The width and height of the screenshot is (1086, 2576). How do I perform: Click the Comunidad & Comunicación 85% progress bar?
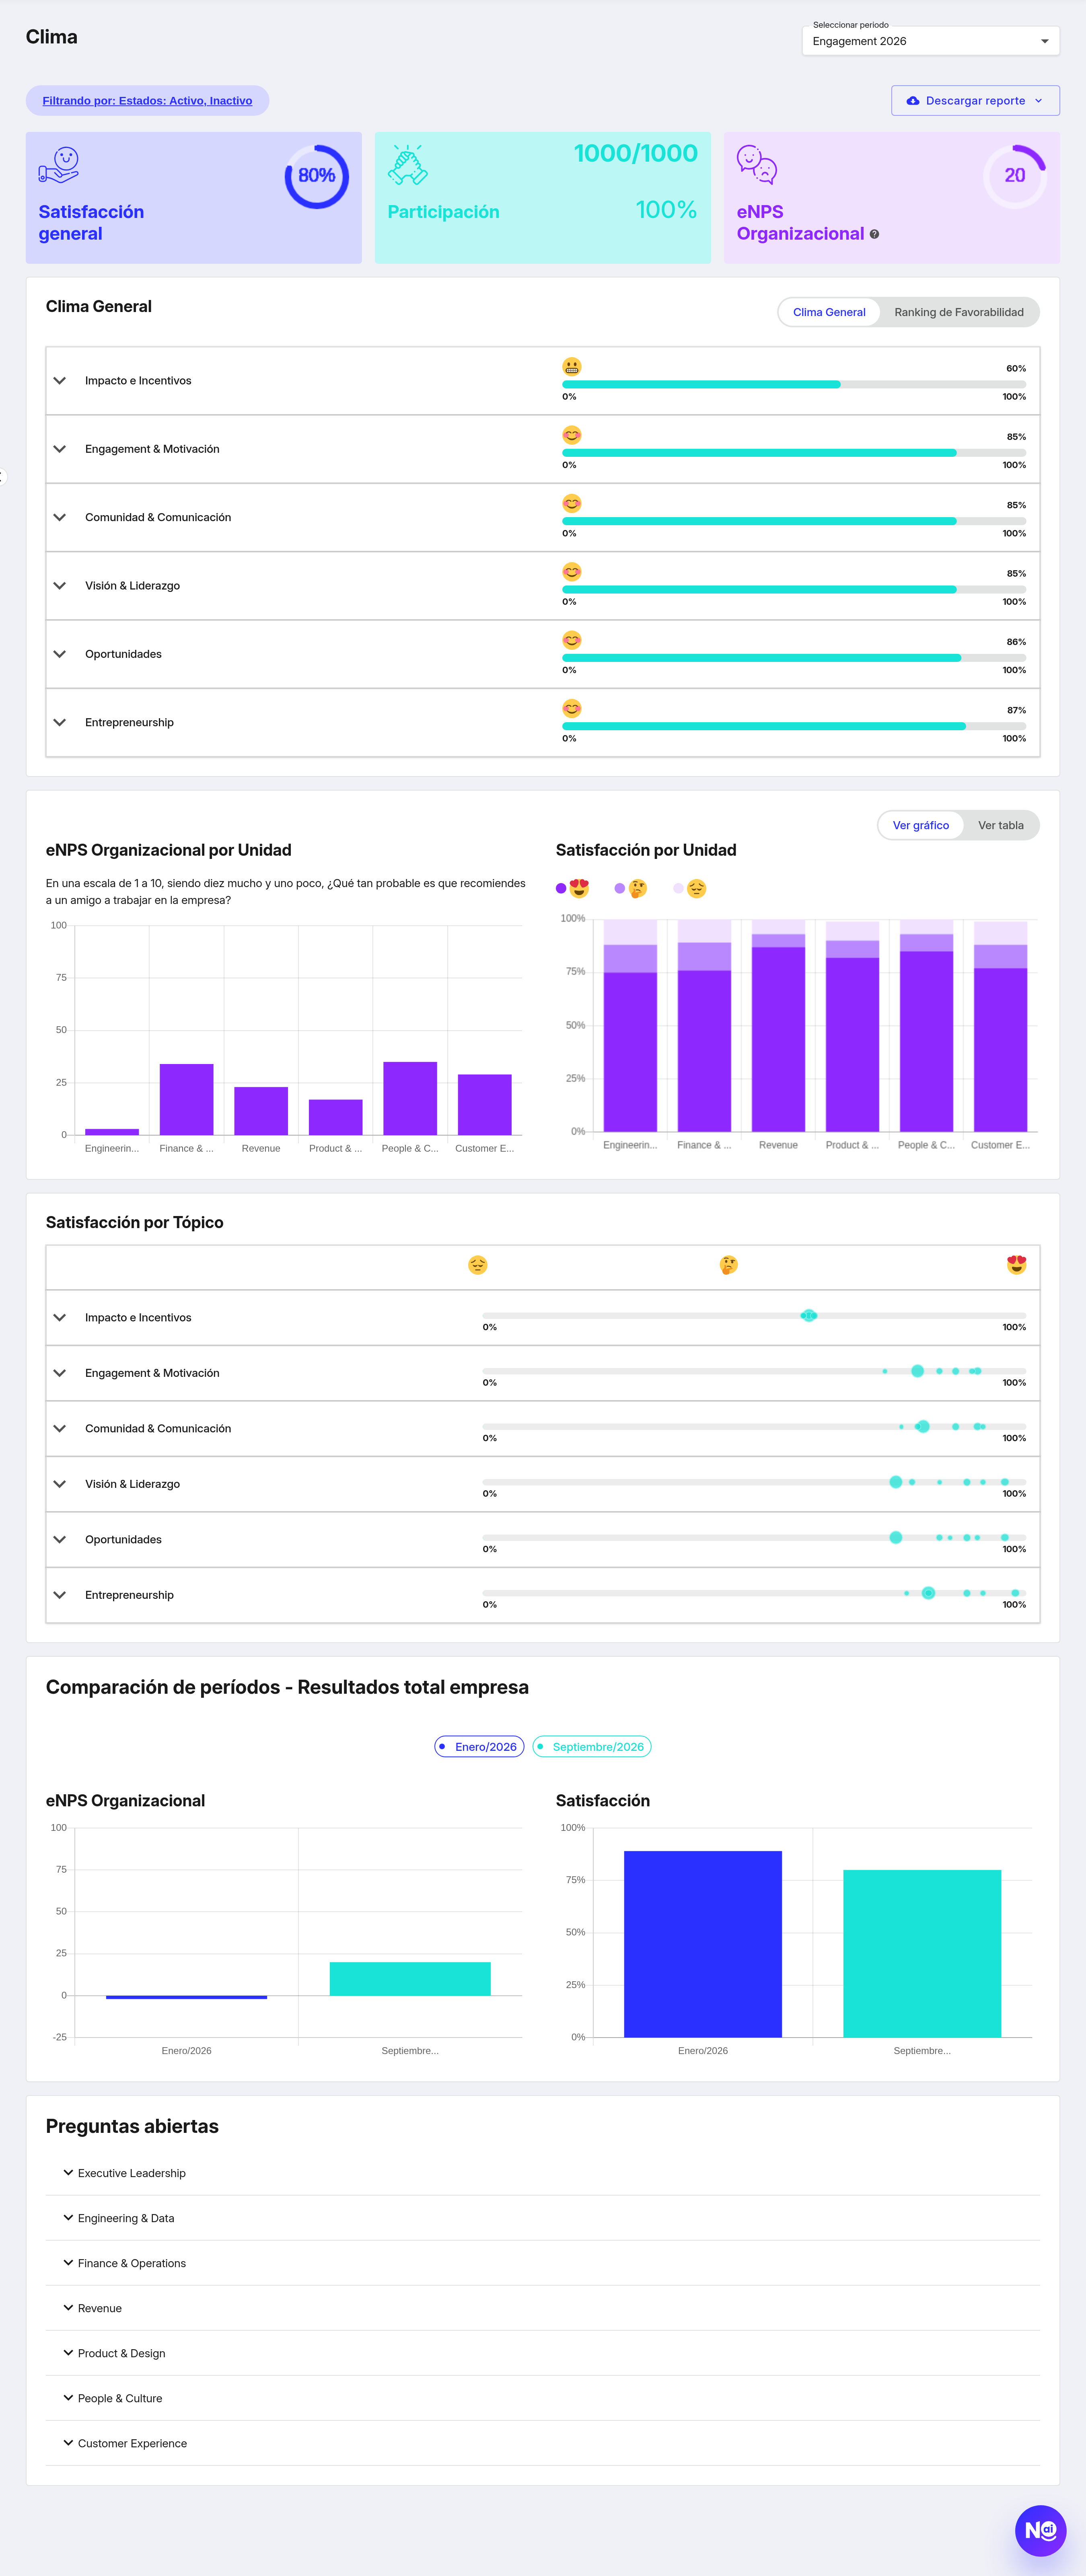(794, 521)
